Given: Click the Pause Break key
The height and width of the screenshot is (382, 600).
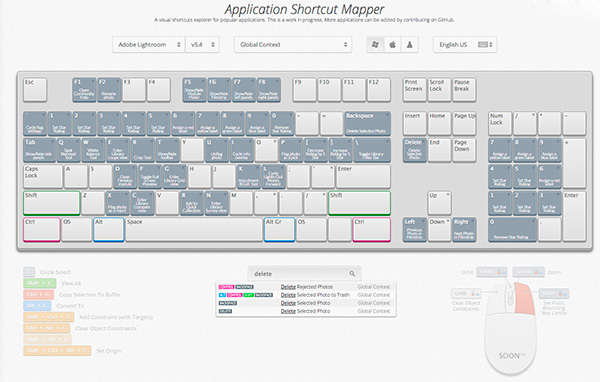Looking at the screenshot, I should [464, 90].
